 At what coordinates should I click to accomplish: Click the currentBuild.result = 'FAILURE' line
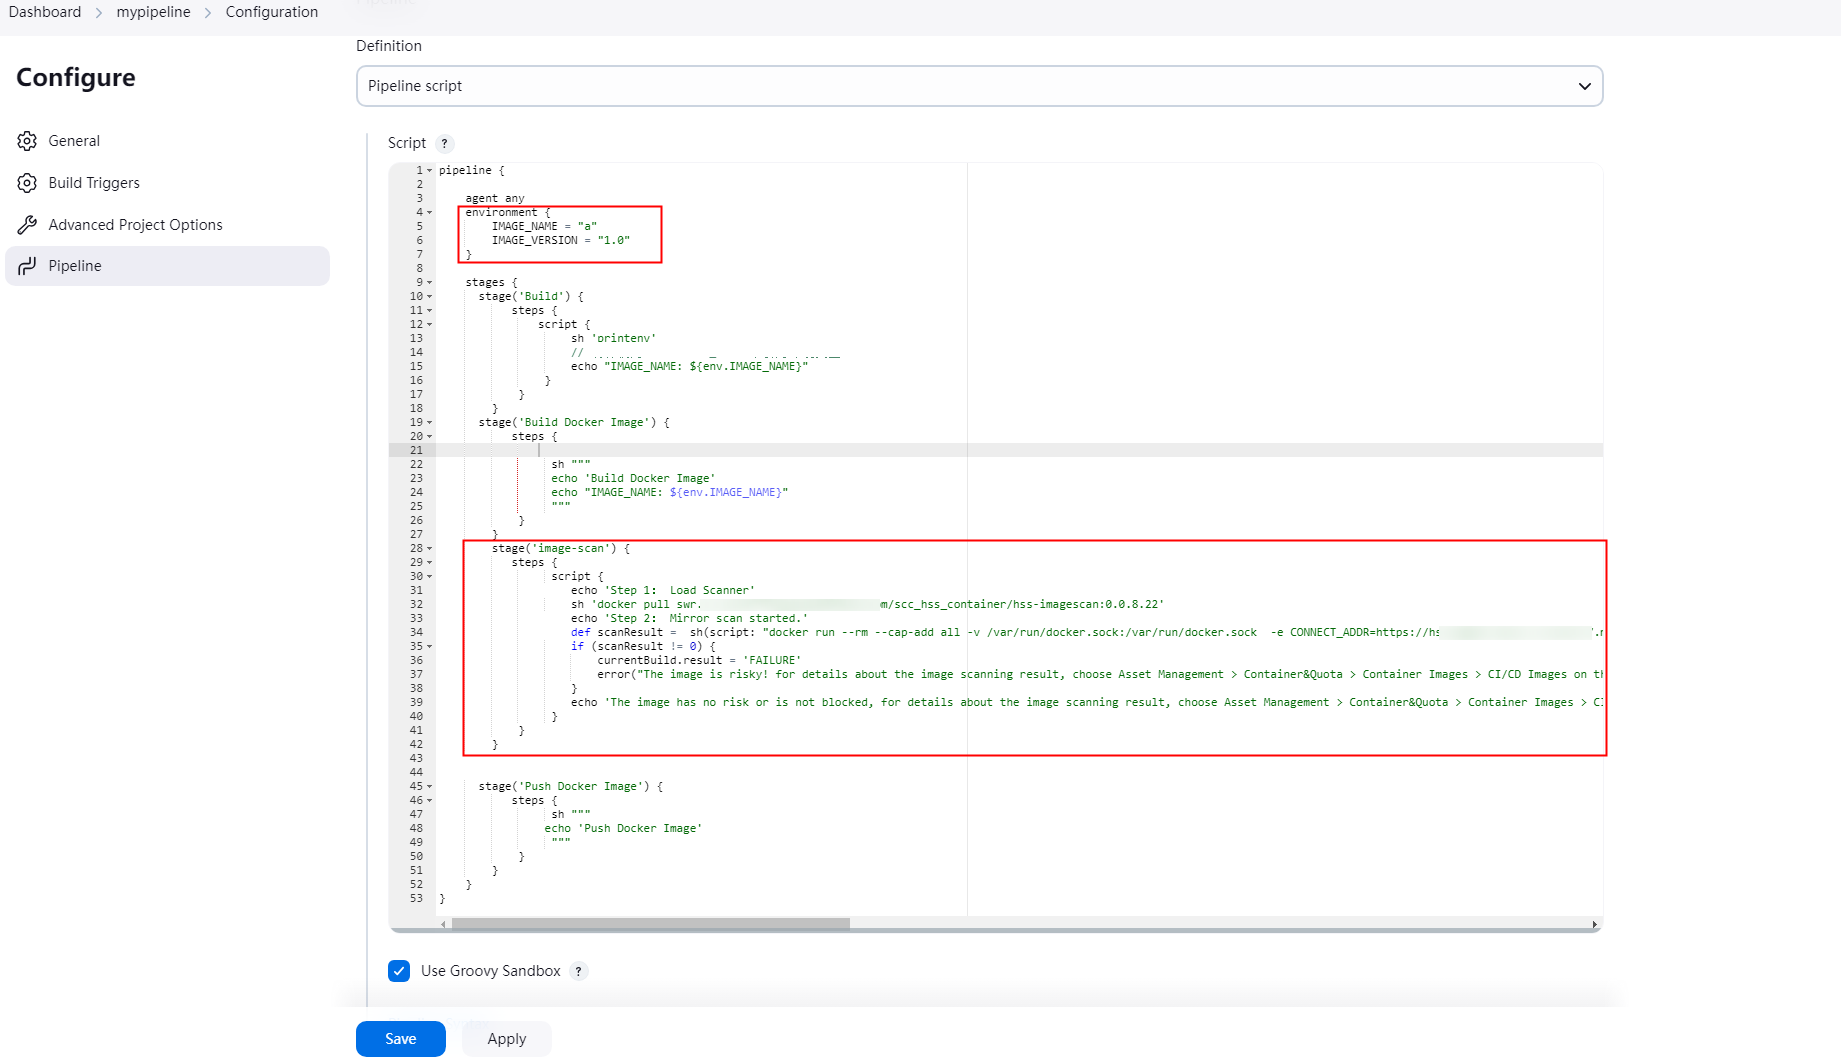[699, 660]
